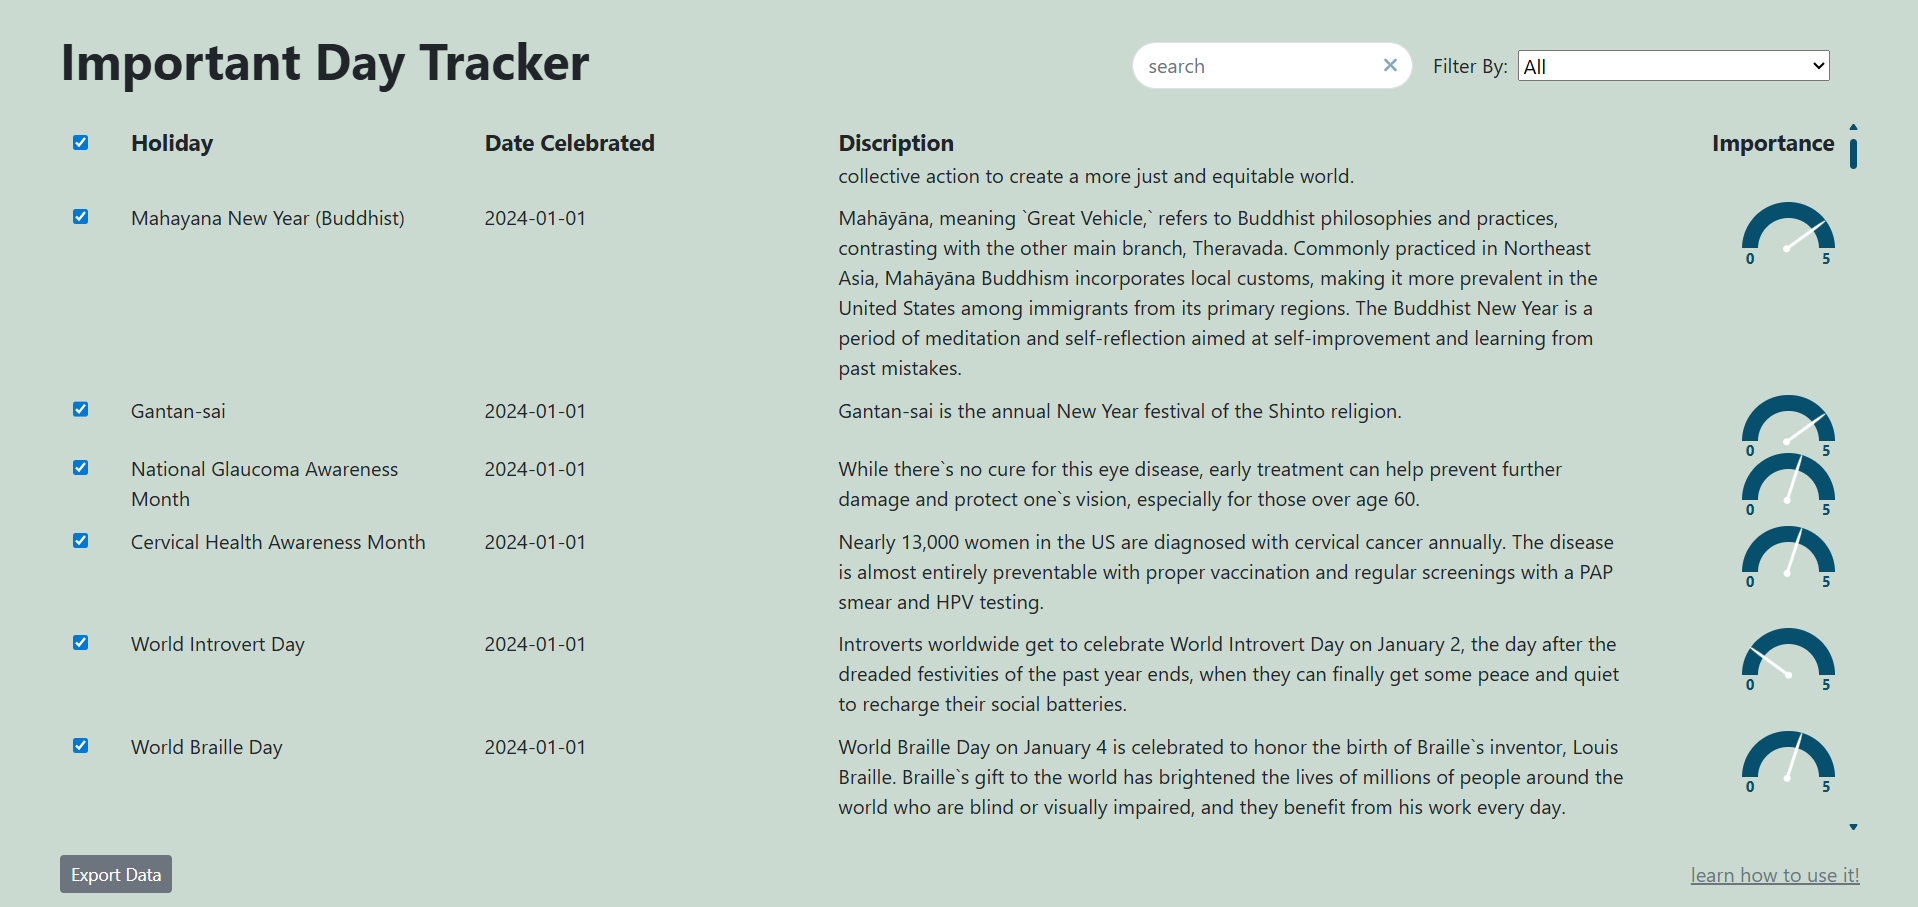Viewport: 1918px width, 907px height.
Task: Open the learn how to use it link
Action: (x=1774, y=875)
